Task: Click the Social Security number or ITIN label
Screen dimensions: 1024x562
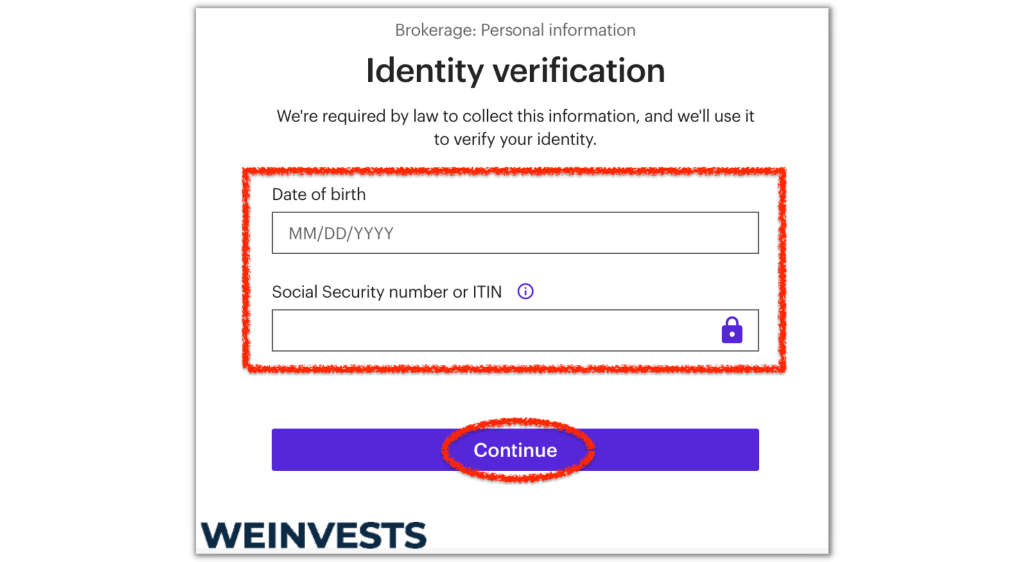Action: [387, 292]
